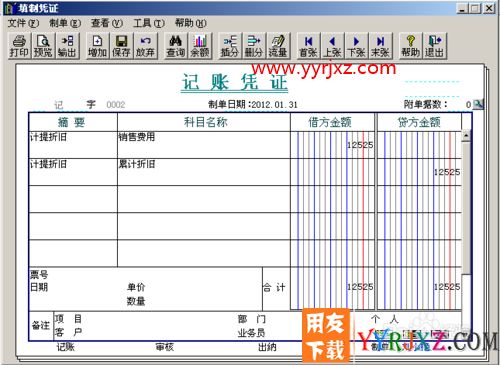Open 流量 cash flow icon
Image resolution: width=500 pixels, height=365 pixels.
278,46
